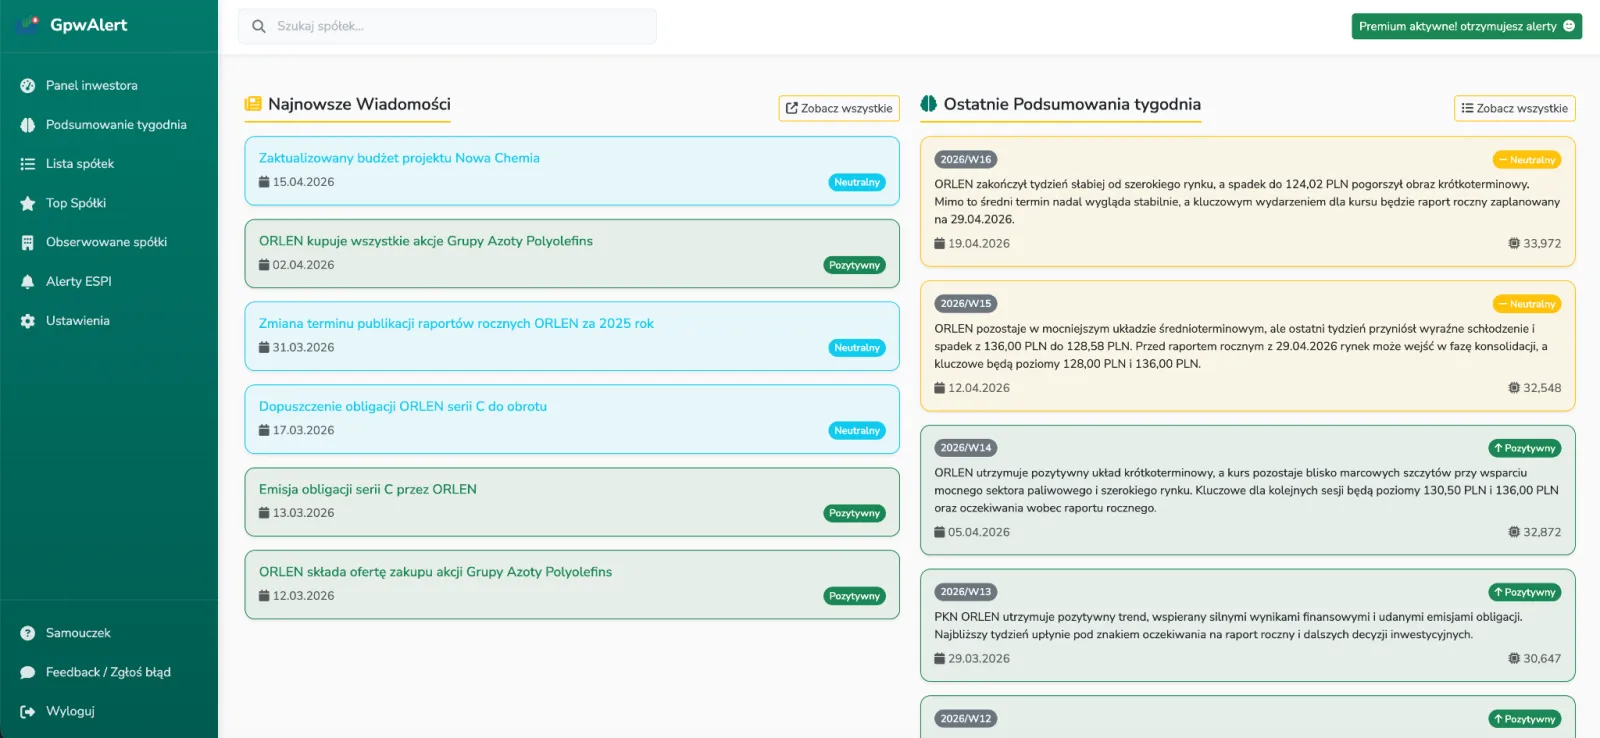Click Zobacz wszystkie for weekly summaries
Viewport: 1600px width, 738px height.
(1514, 108)
